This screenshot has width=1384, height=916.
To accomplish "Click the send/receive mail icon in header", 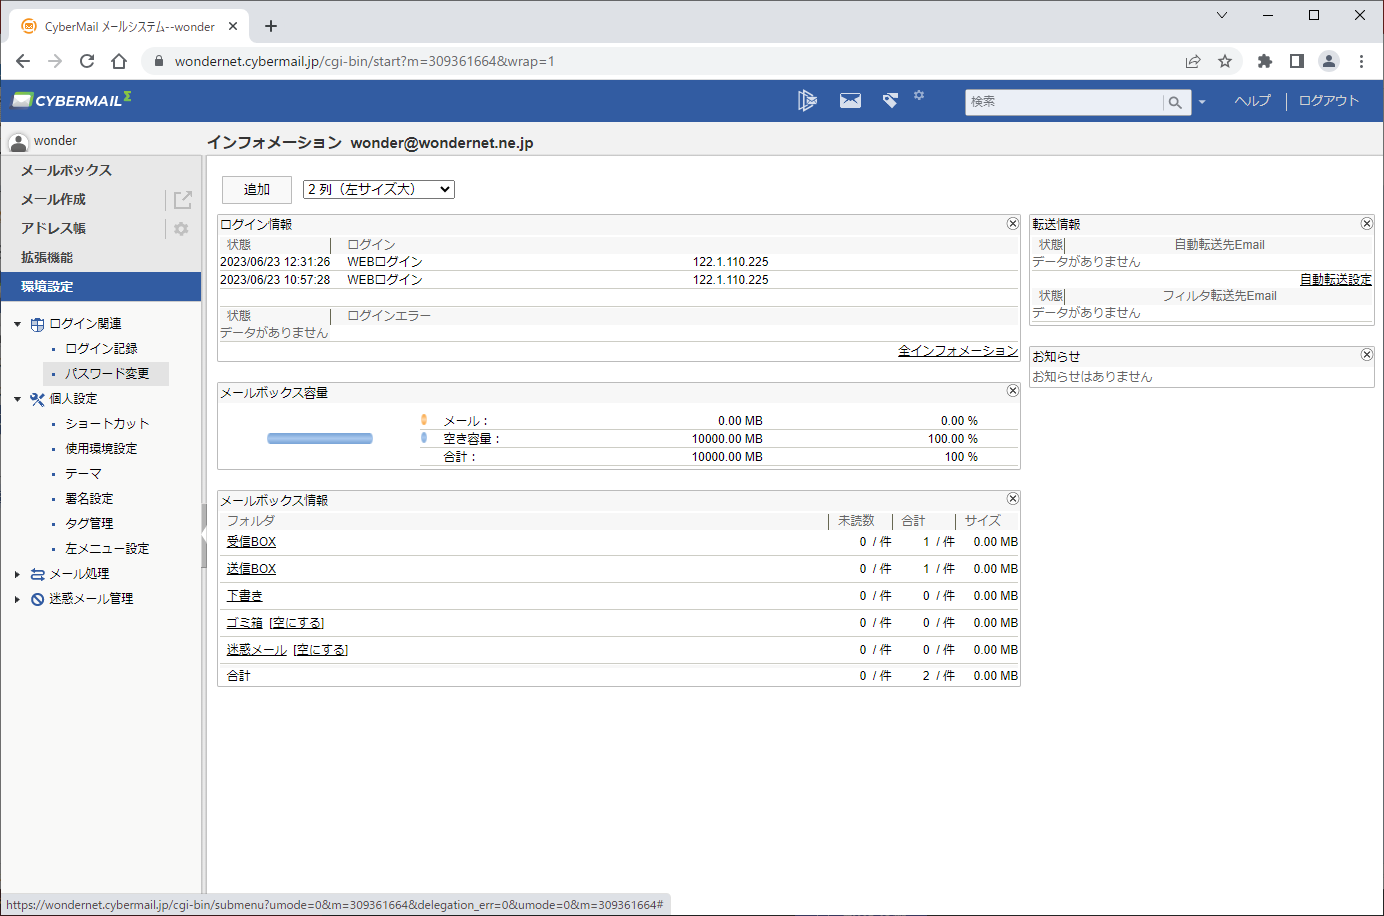I will point(807,100).
